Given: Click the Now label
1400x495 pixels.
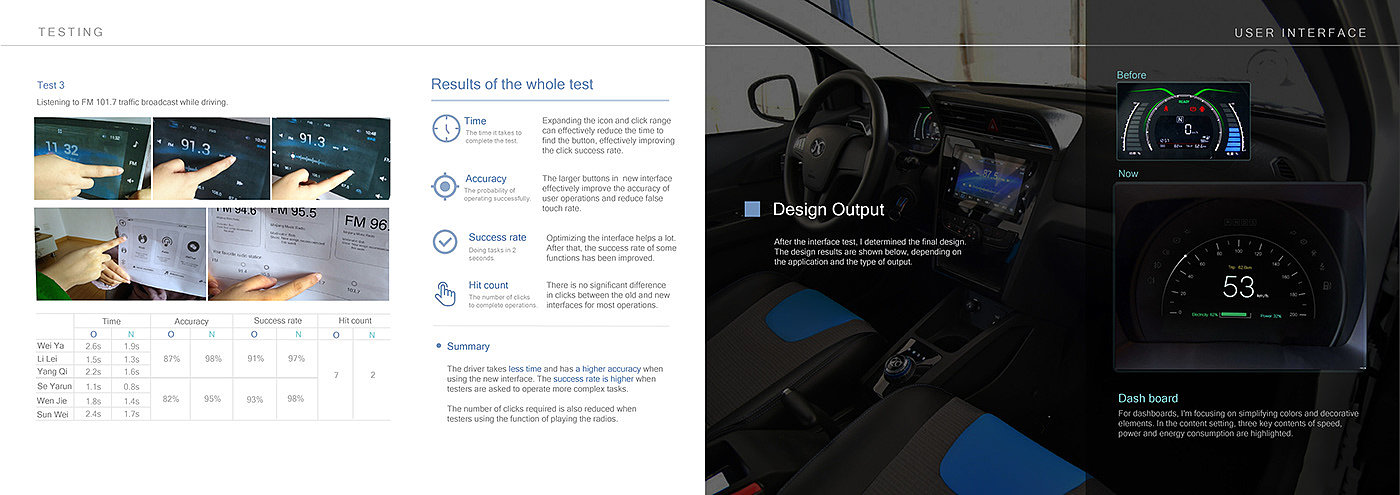Looking at the screenshot, I should coord(1128,174).
